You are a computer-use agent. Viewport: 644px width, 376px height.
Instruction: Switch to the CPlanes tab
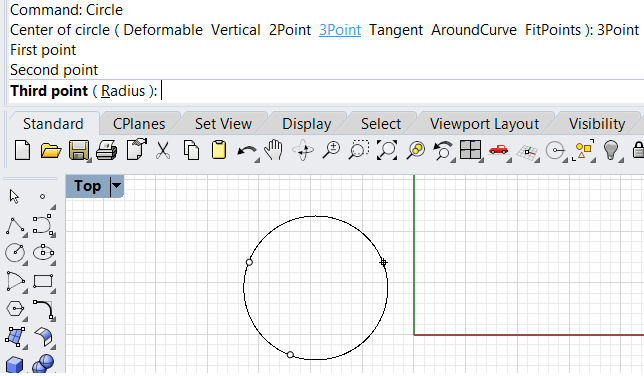tap(139, 124)
